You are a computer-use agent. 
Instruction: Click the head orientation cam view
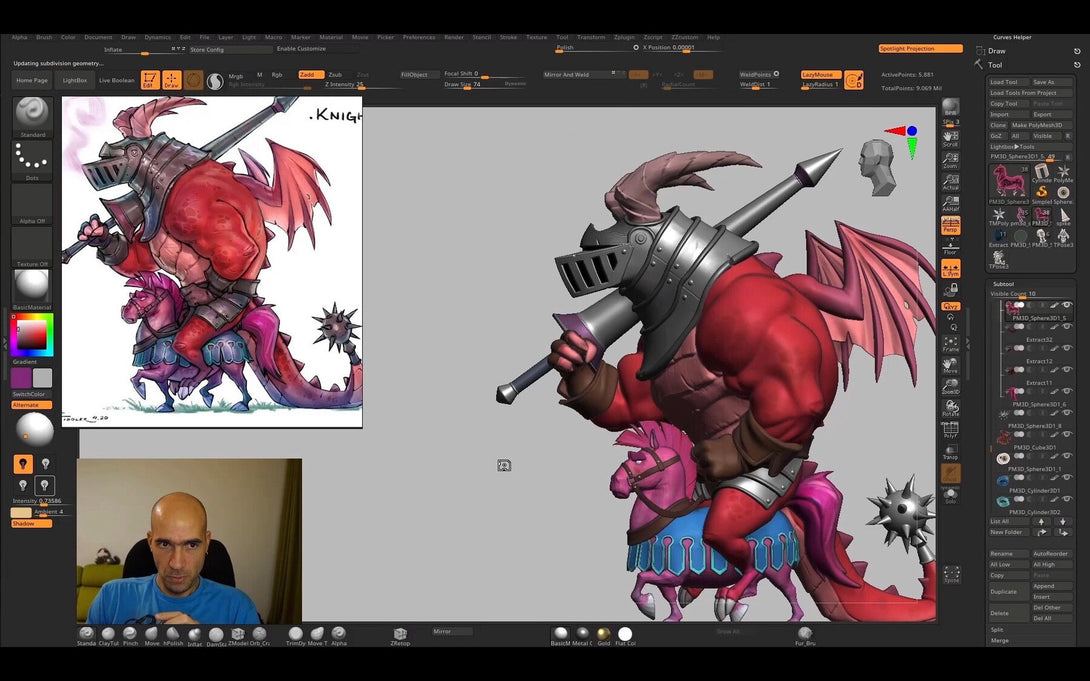(876, 167)
